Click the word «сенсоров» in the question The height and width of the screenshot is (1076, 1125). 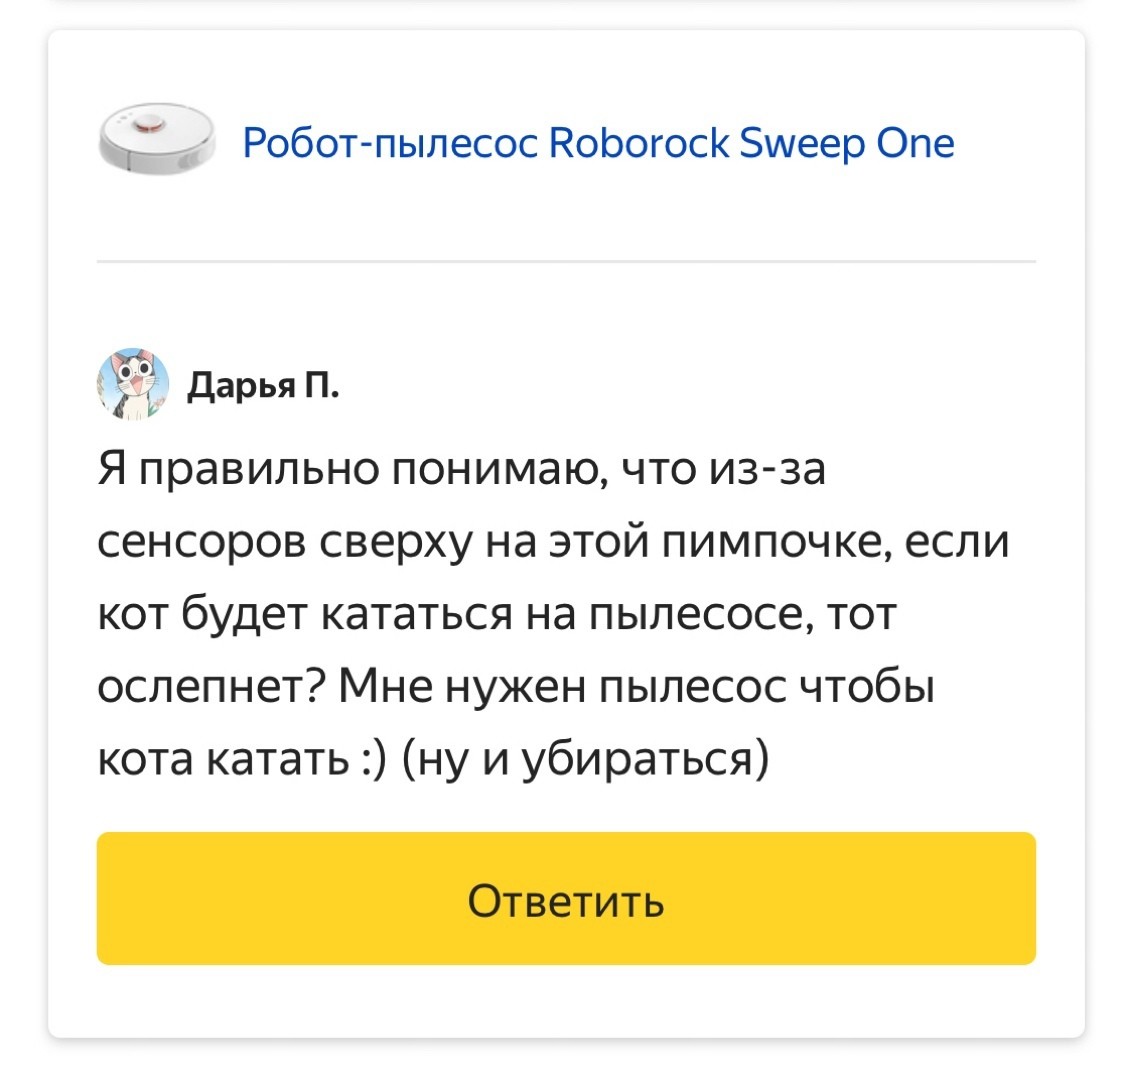point(201,541)
